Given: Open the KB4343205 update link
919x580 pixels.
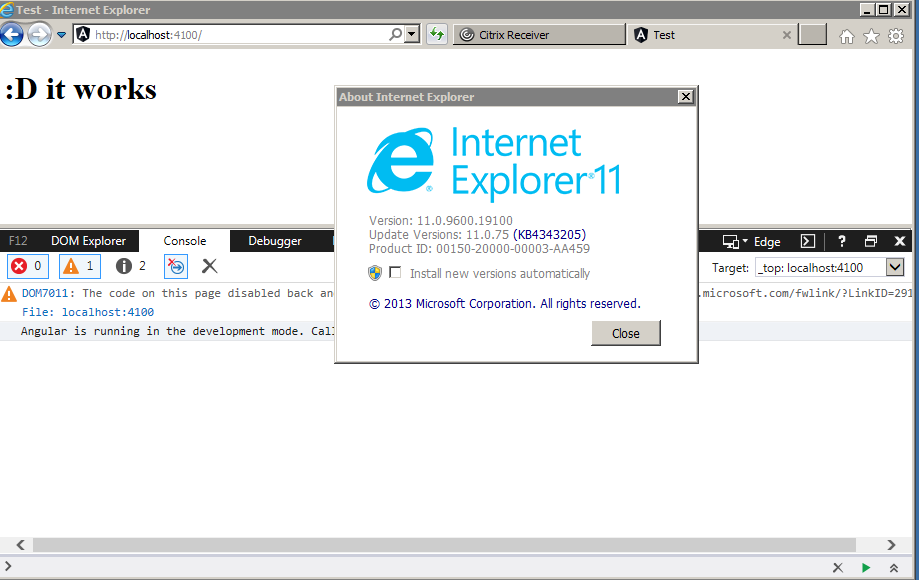Looking at the screenshot, I should [549, 234].
